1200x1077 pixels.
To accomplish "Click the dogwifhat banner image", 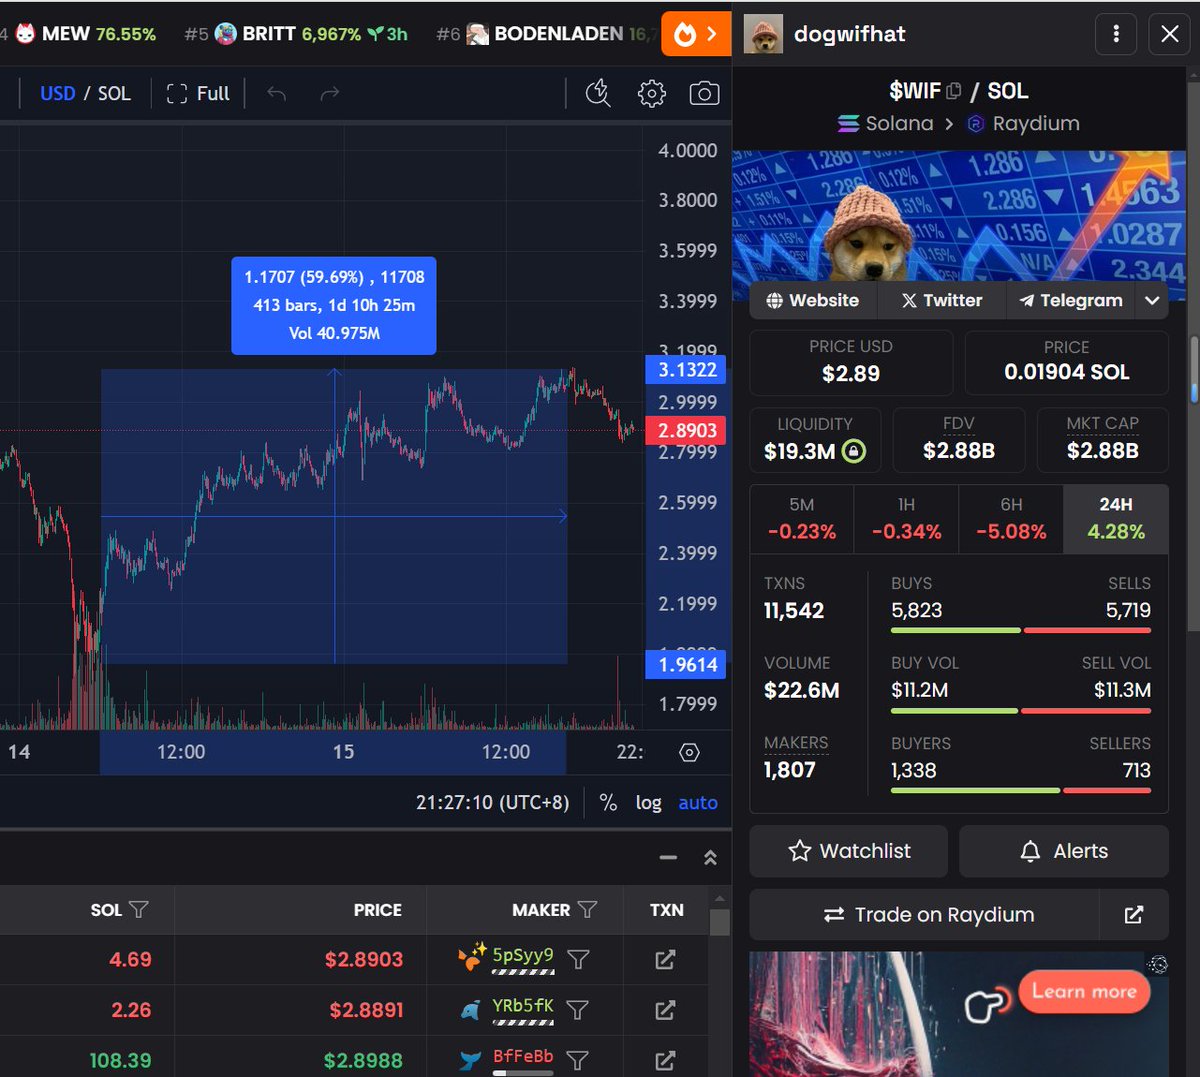I will click(959, 216).
